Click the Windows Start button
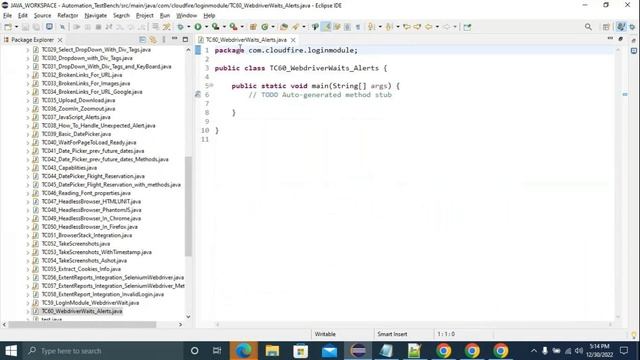 pyautogui.click(x=11, y=351)
